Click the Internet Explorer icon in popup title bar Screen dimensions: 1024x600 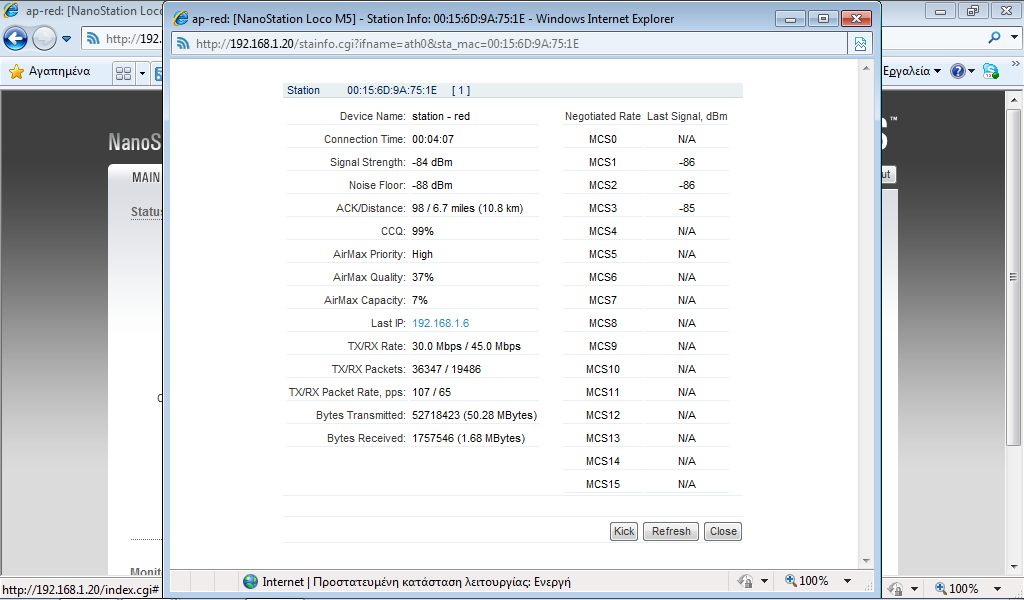(x=180, y=18)
